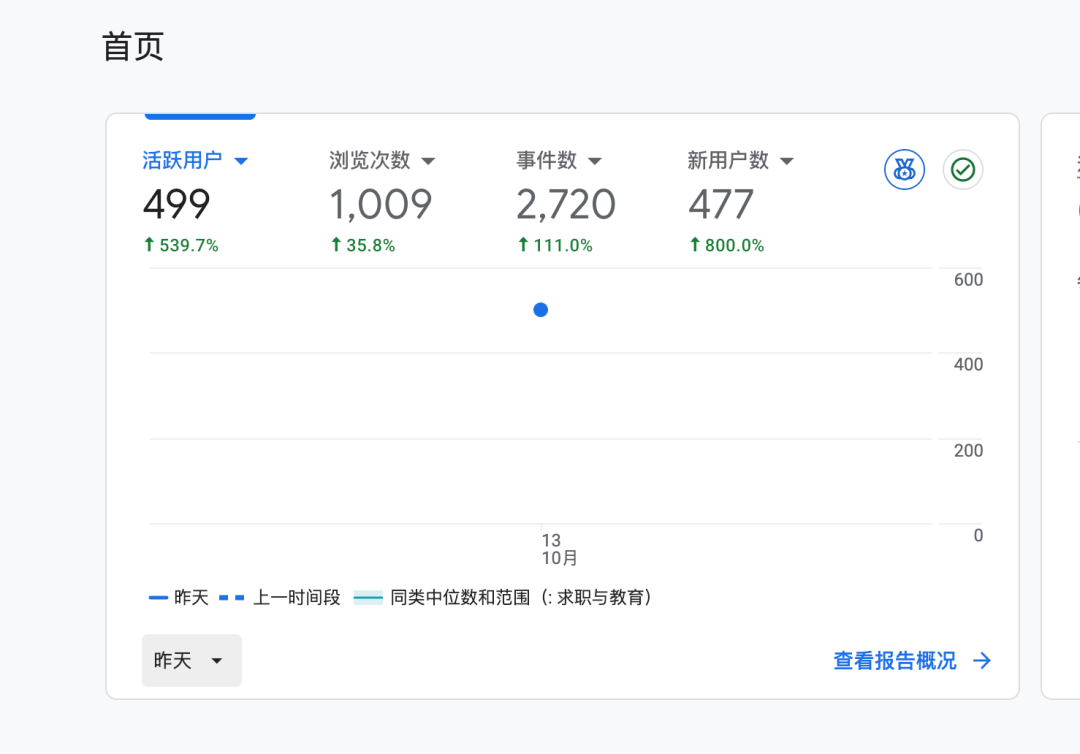This screenshot has width=1080, height=754.
Task: Click the benchmark medal icon
Action: pos(904,169)
